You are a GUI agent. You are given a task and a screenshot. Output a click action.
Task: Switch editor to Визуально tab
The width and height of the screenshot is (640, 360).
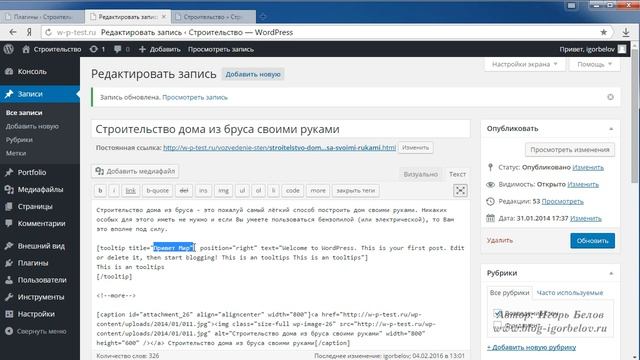[x=420, y=174]
